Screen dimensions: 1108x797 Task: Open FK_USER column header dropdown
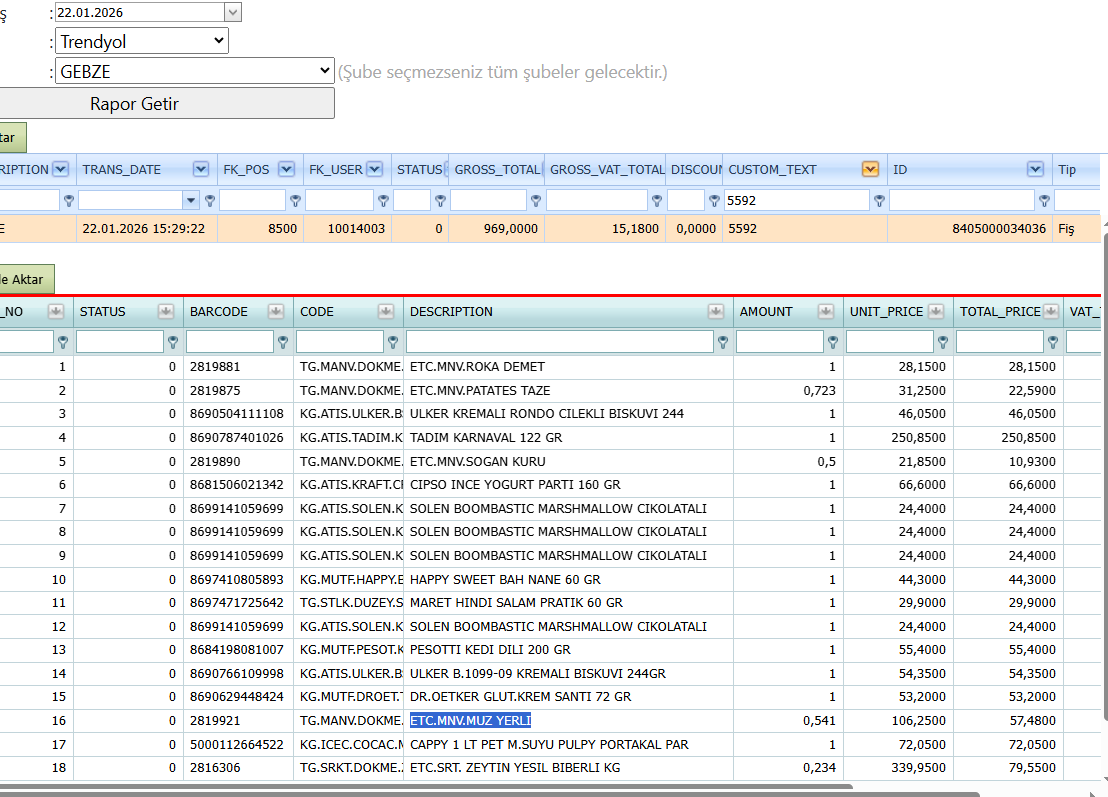(375, 169)
